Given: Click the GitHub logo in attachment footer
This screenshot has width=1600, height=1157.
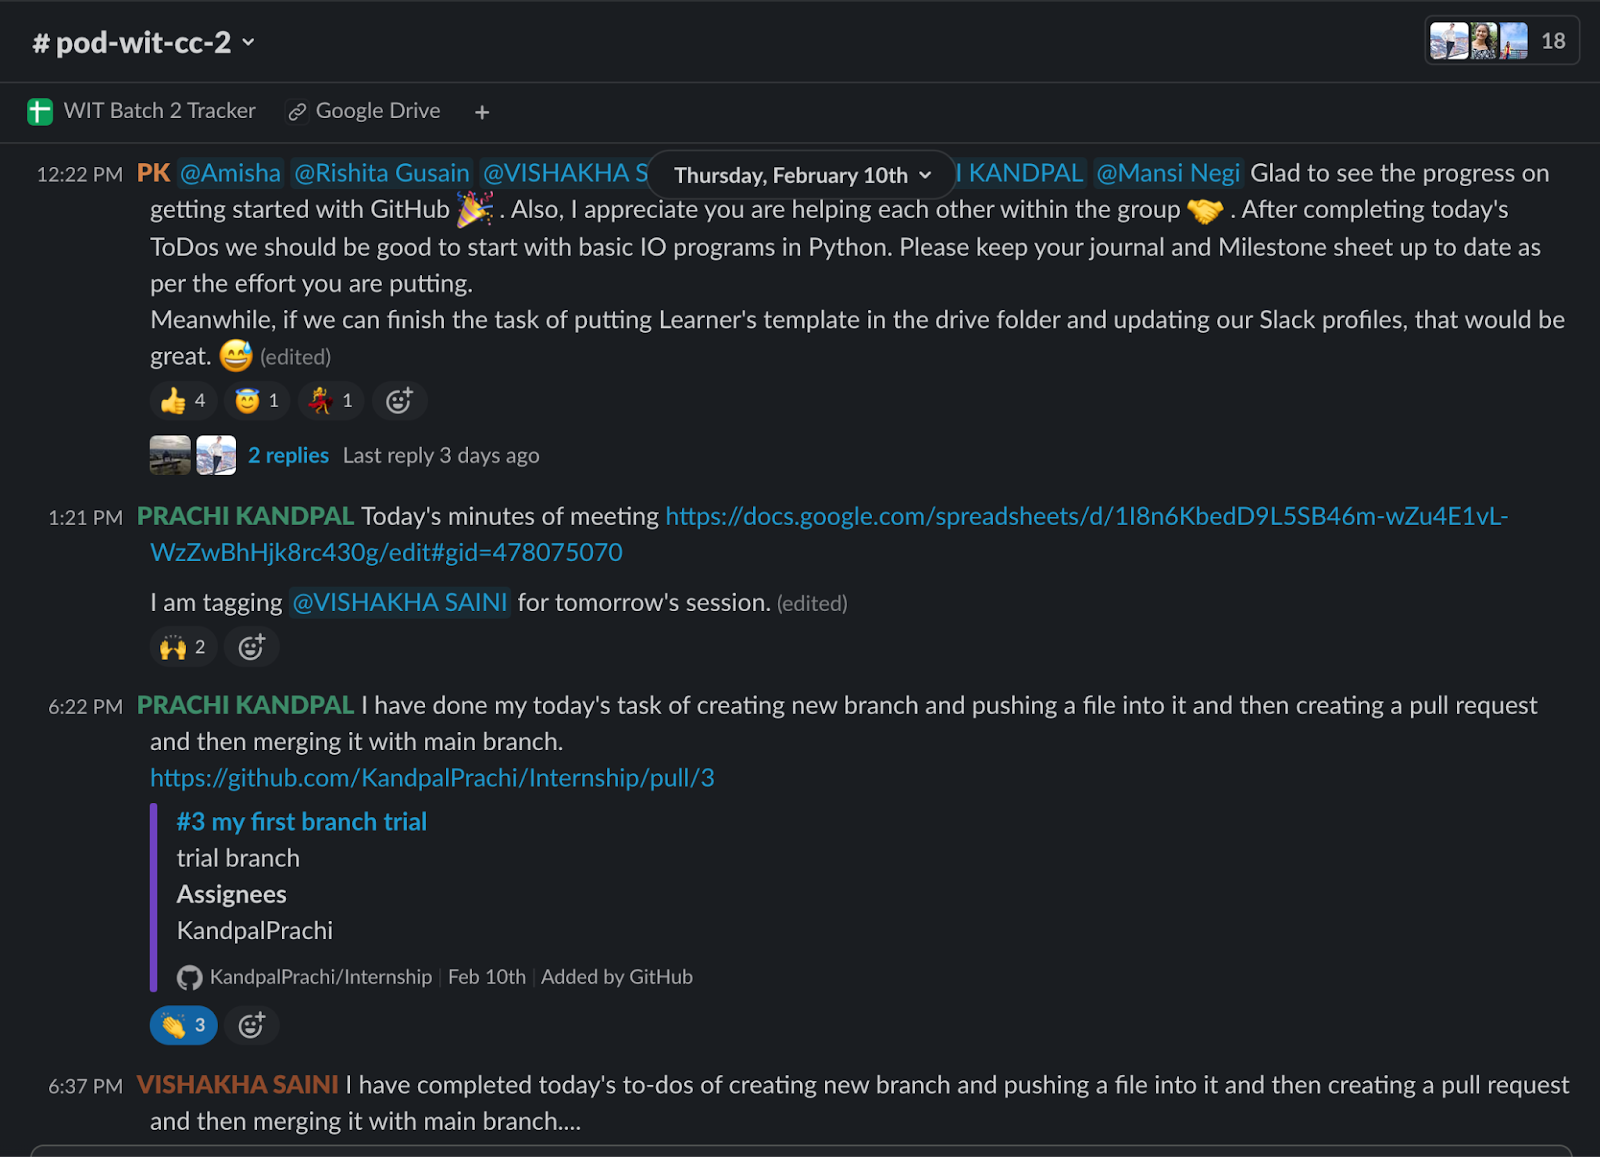Looking at the screenshot, I should [x=189, y=977].
